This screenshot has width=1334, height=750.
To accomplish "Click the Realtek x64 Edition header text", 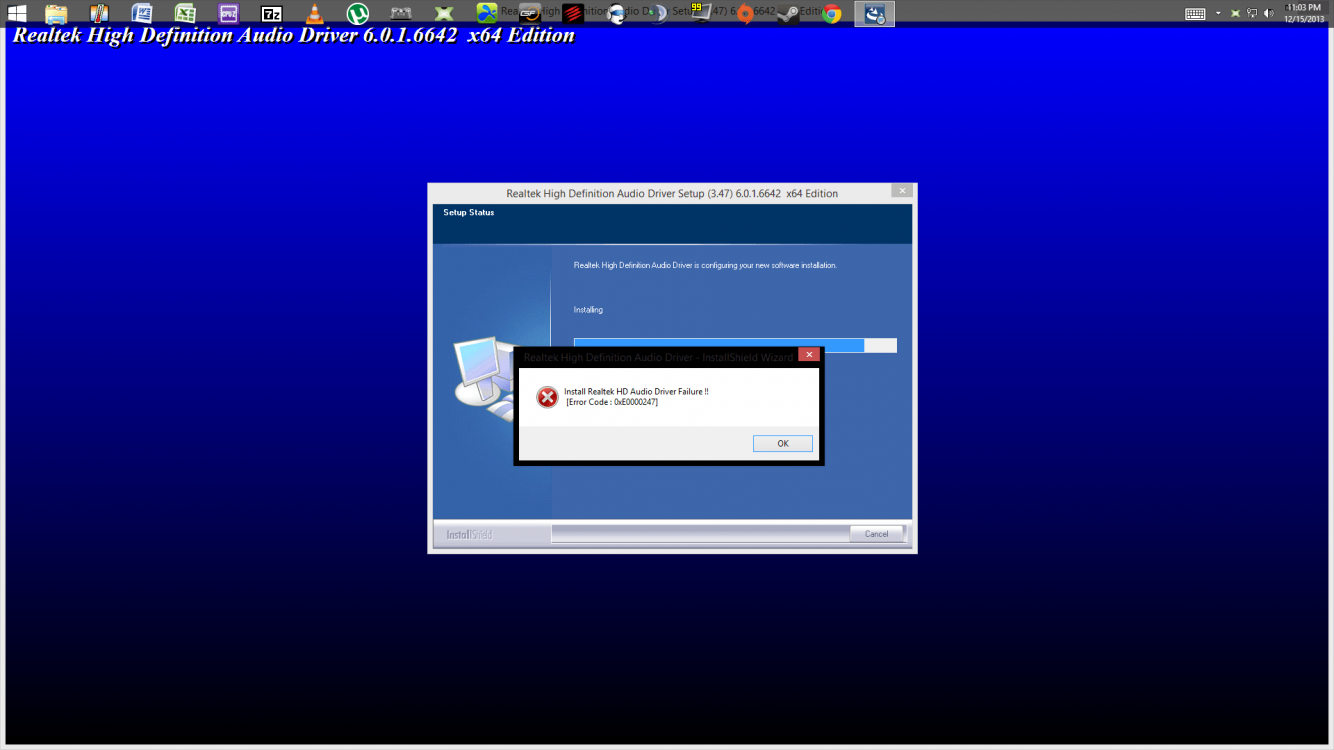I will pyautogui.click(x=293, y=35).
